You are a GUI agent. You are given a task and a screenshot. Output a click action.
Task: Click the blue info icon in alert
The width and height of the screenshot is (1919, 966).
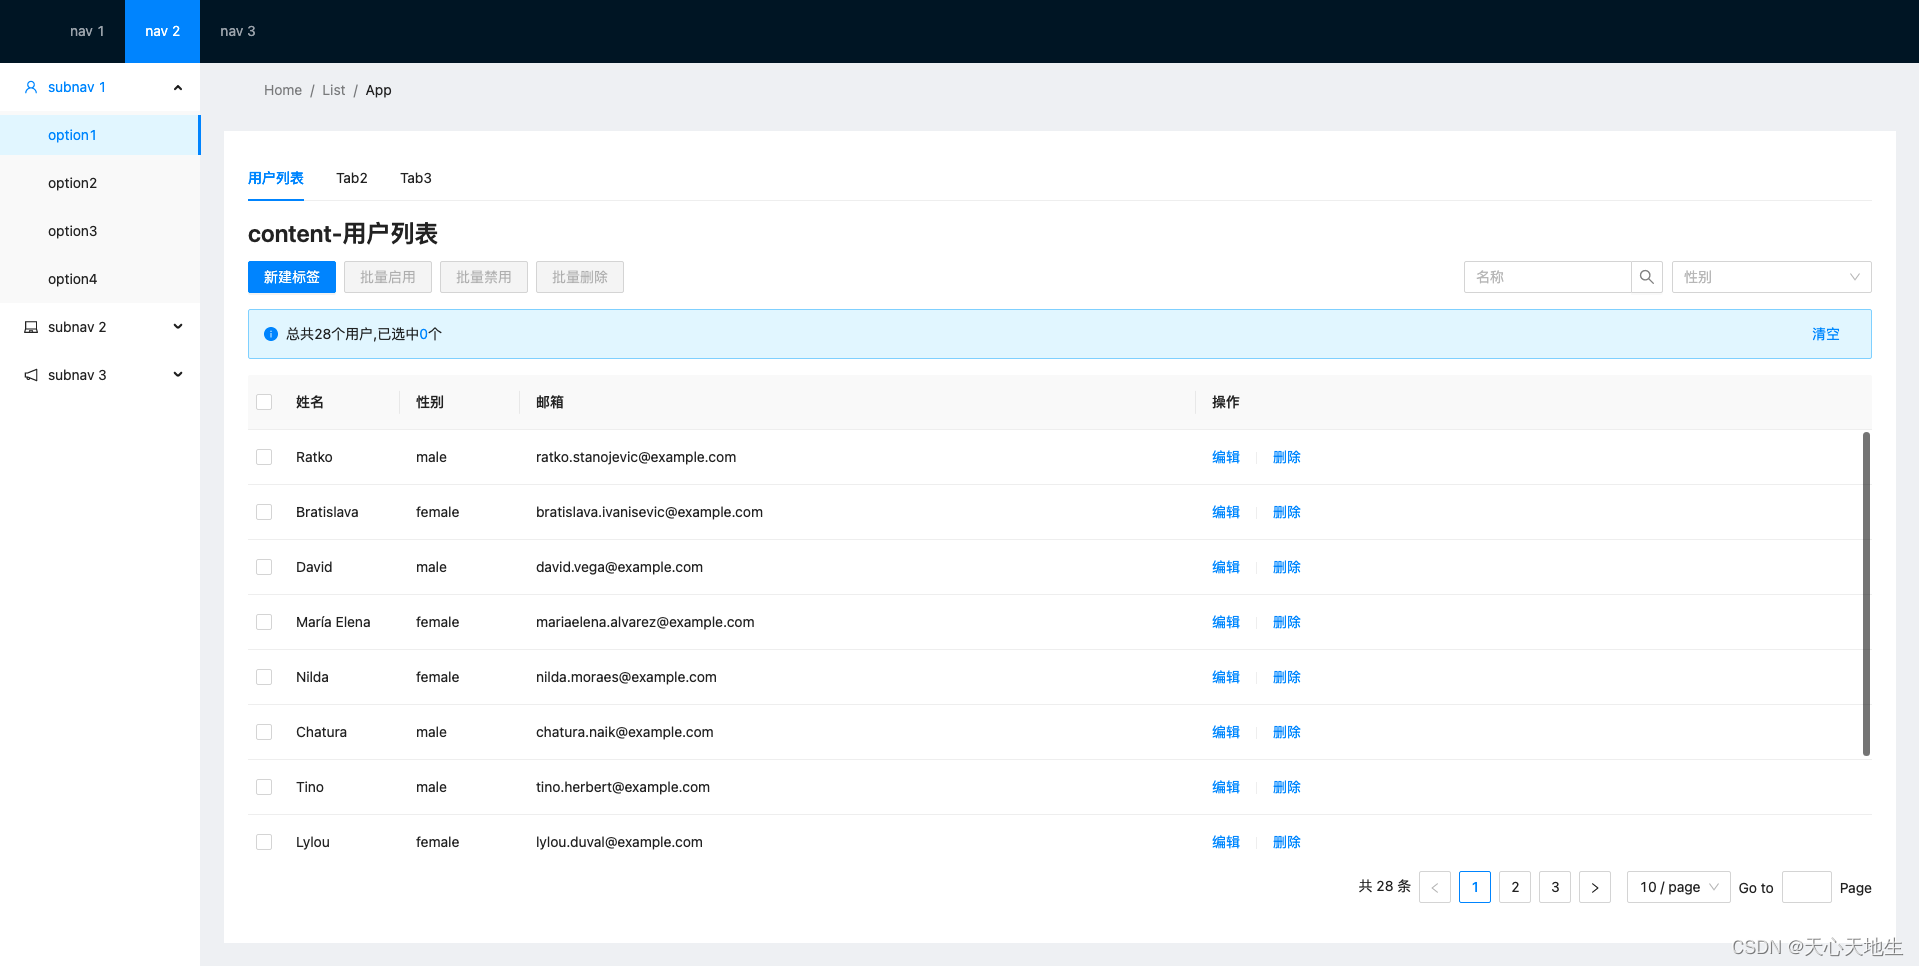click(x=270, y=334)
